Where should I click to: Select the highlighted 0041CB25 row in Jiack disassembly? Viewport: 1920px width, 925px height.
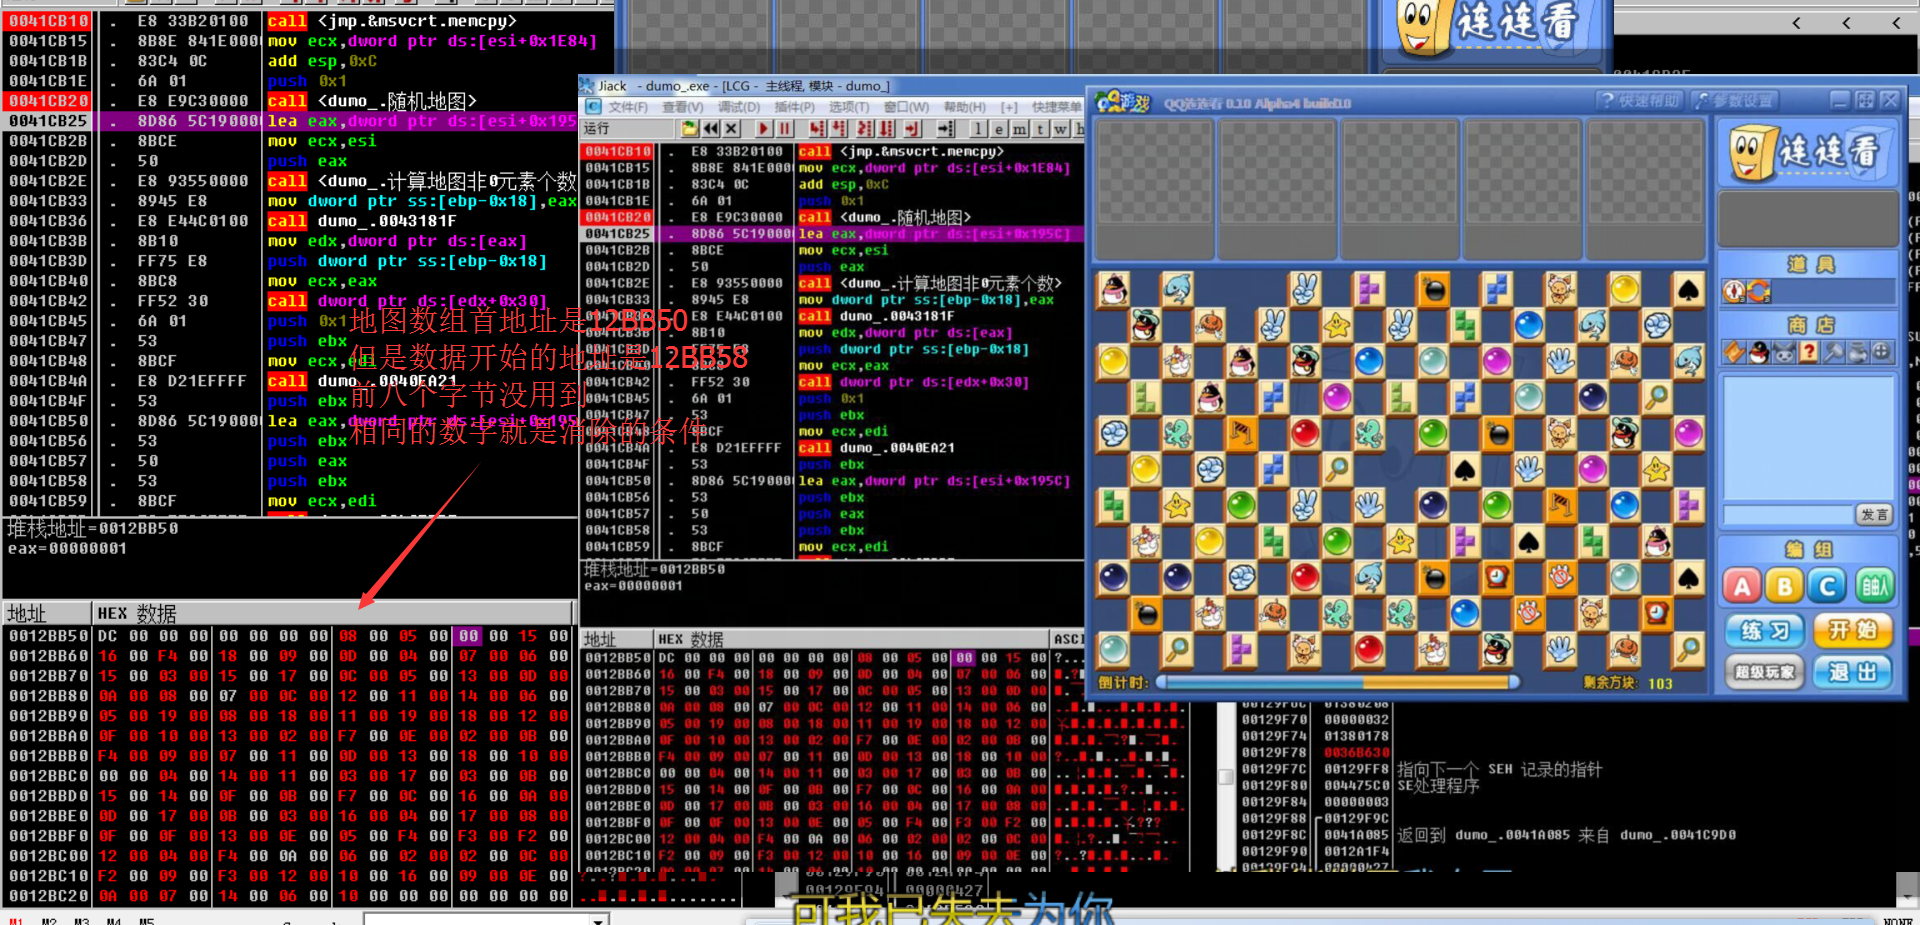[x=832, y=234]
